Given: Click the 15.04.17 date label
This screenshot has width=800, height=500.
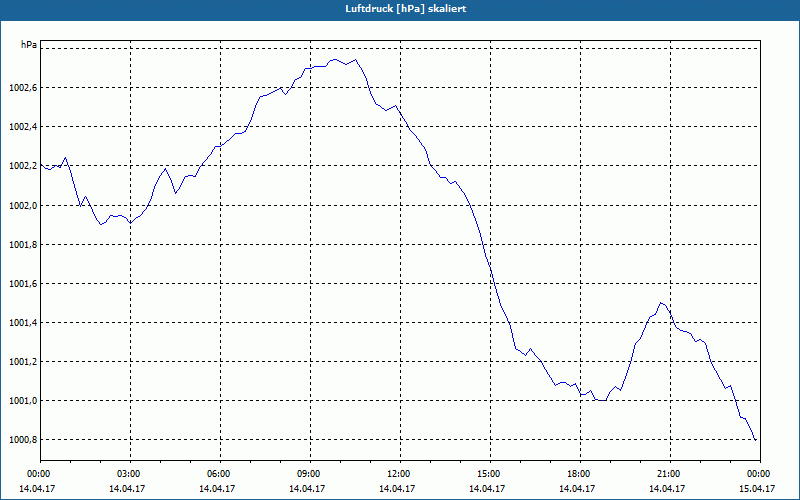Looking at the screenshot, I should 757,488.
